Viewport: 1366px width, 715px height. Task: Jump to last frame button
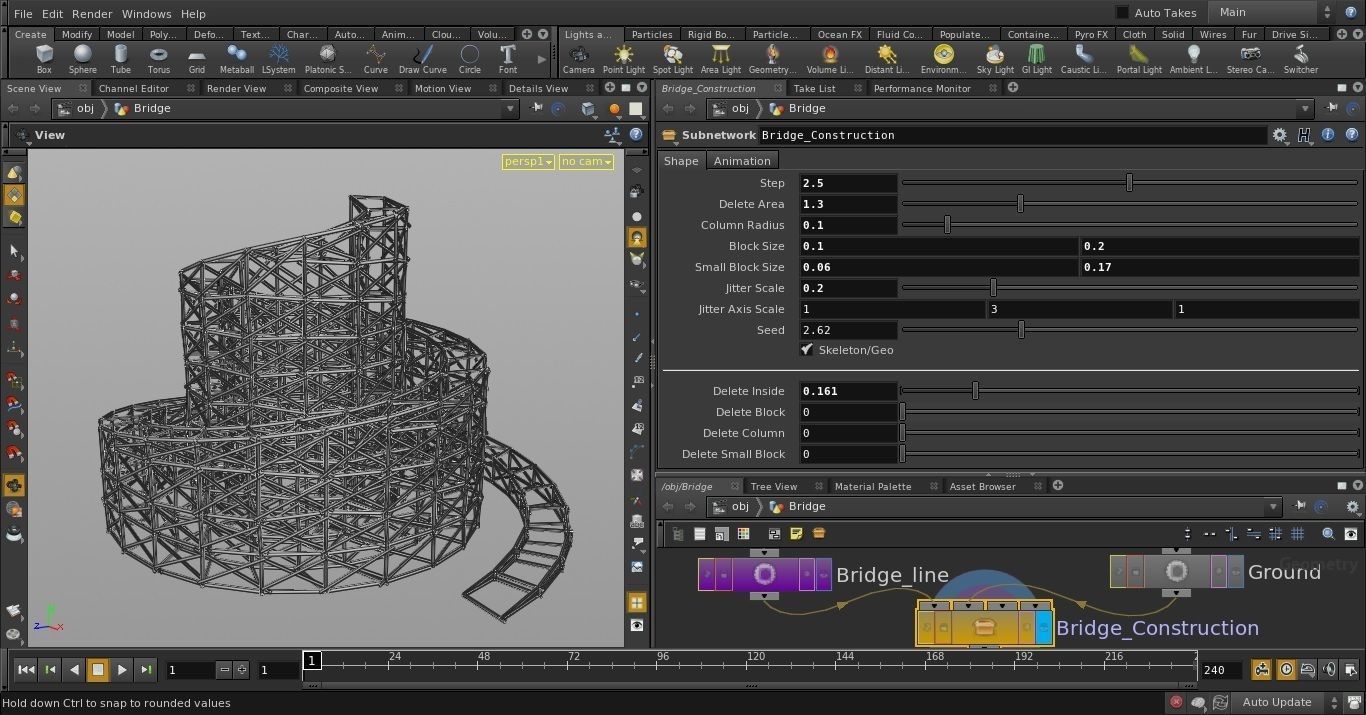click(146, 670)
